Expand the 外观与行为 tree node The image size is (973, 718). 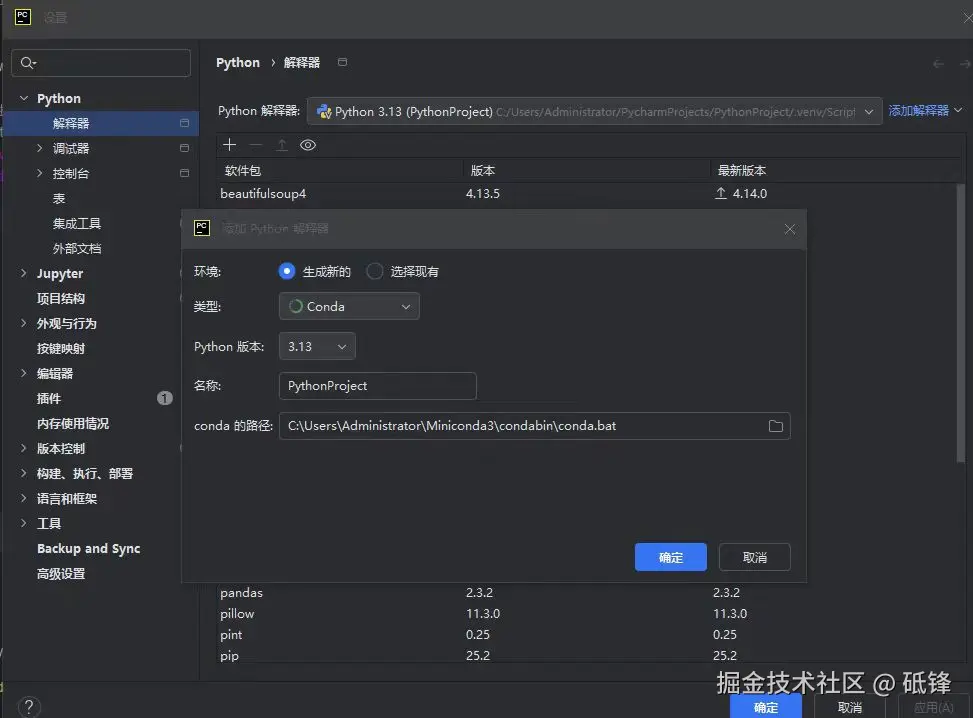coord(24,323)
